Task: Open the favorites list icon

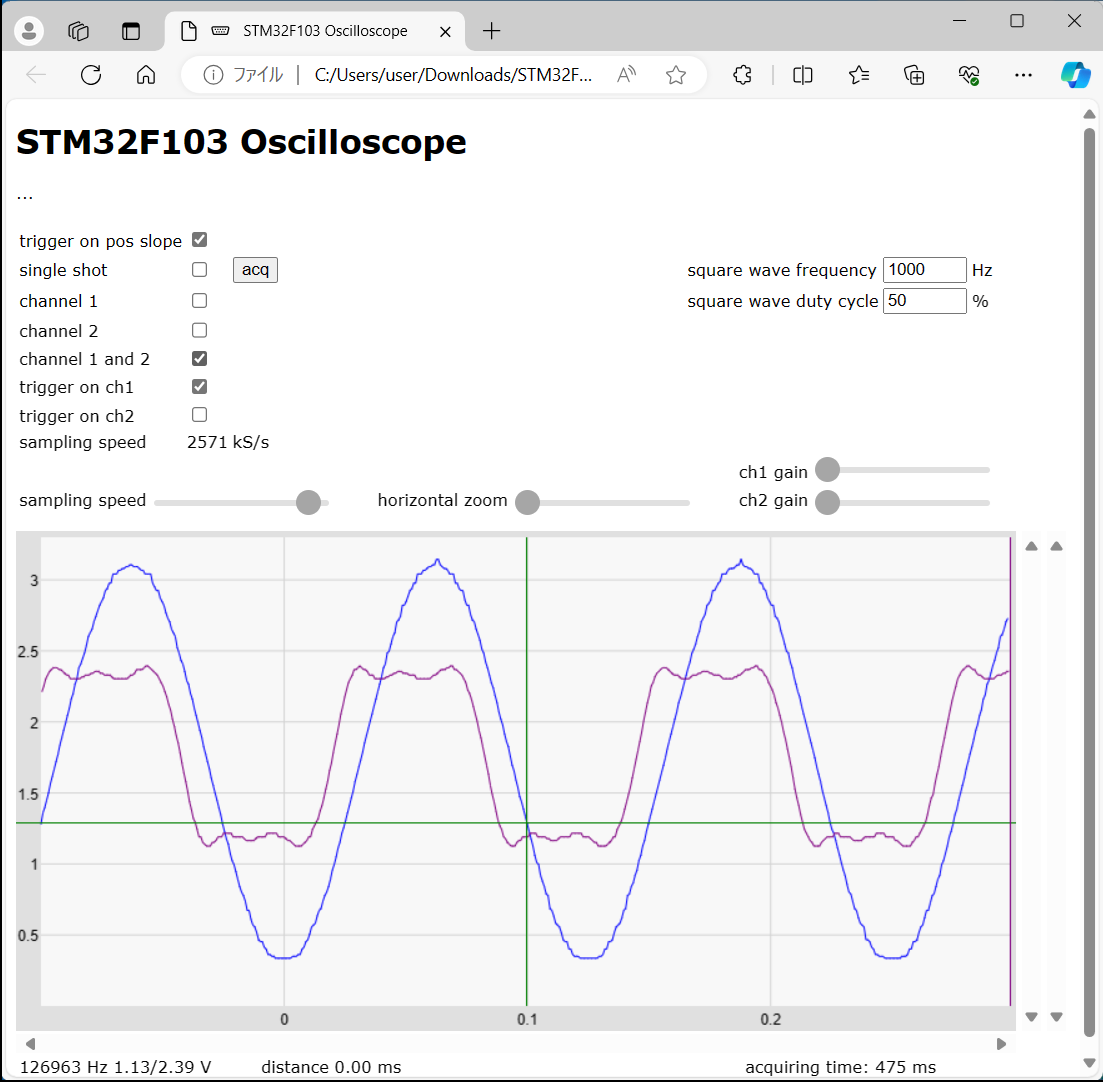Action: coord(858,75)
